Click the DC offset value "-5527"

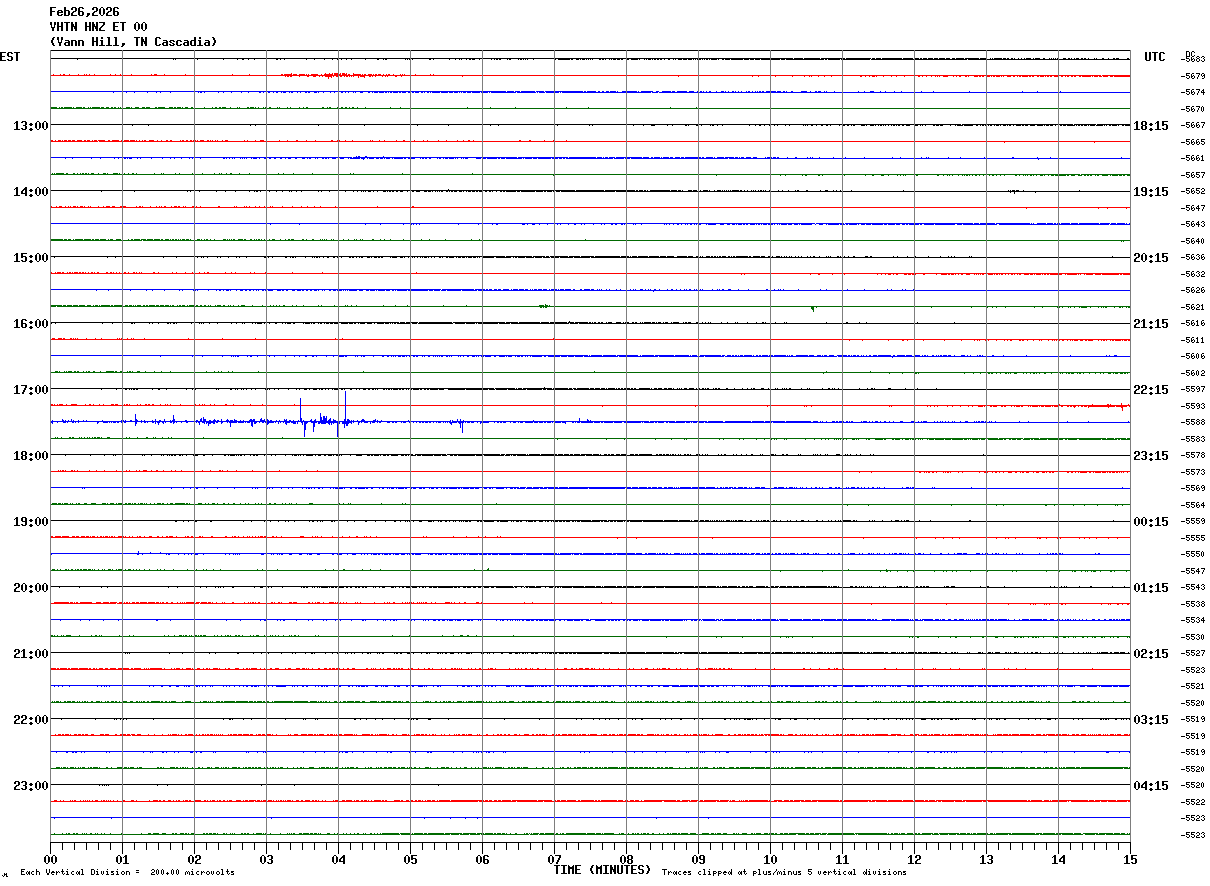click(1193, 653)
